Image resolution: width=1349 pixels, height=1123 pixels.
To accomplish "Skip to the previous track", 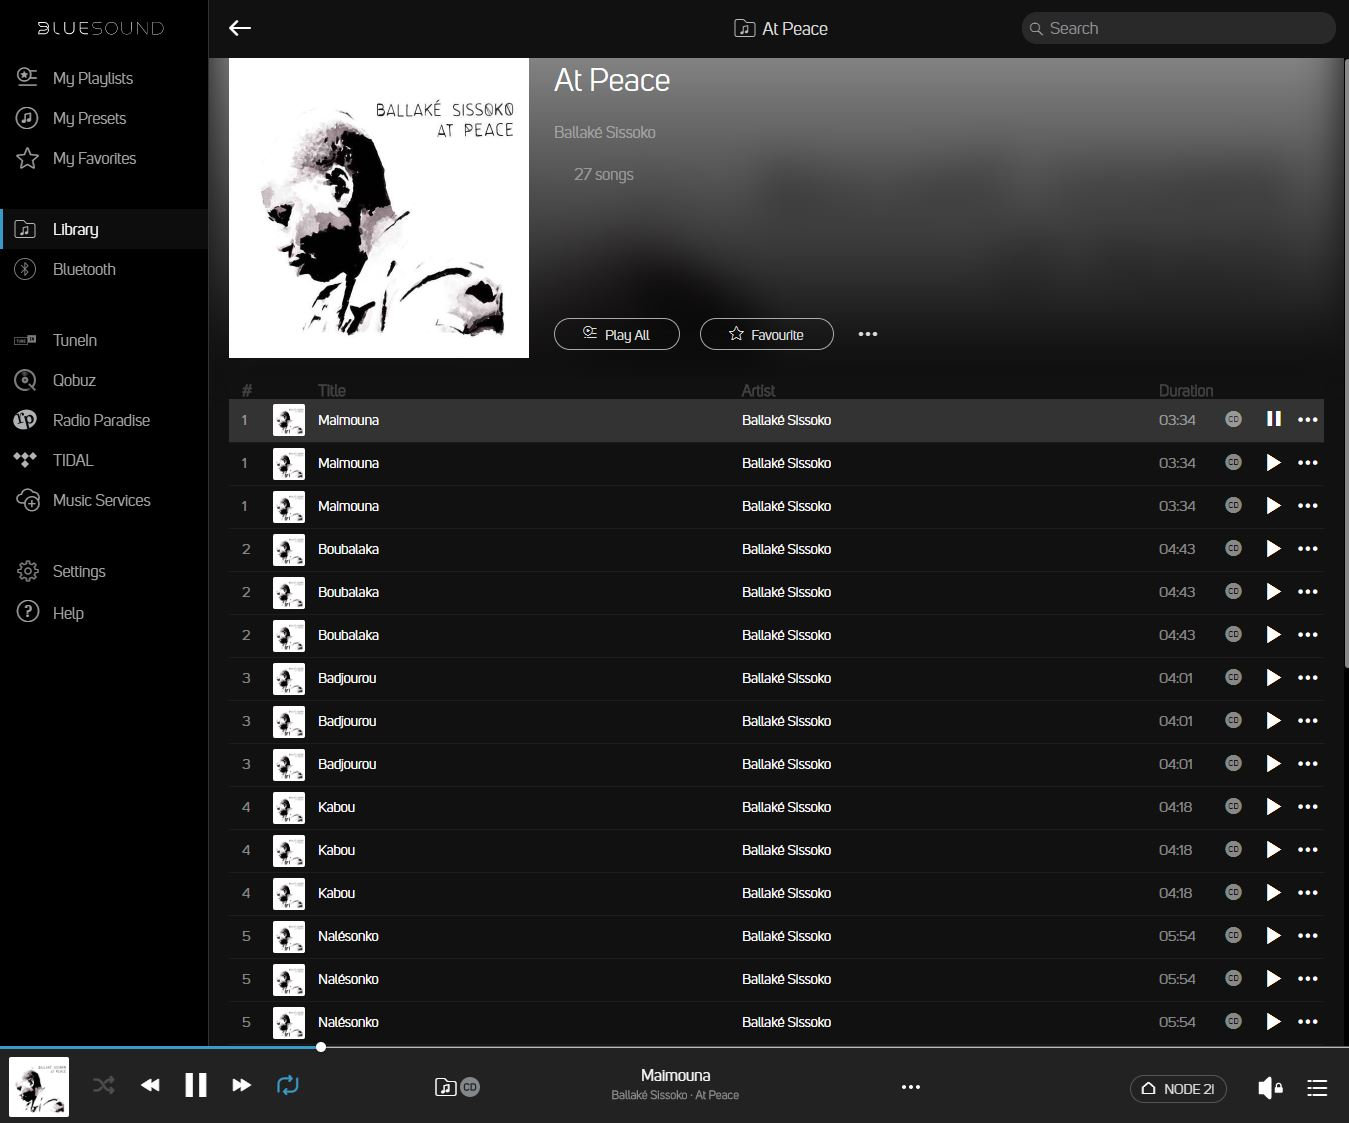I will [x=150, y=1085].
